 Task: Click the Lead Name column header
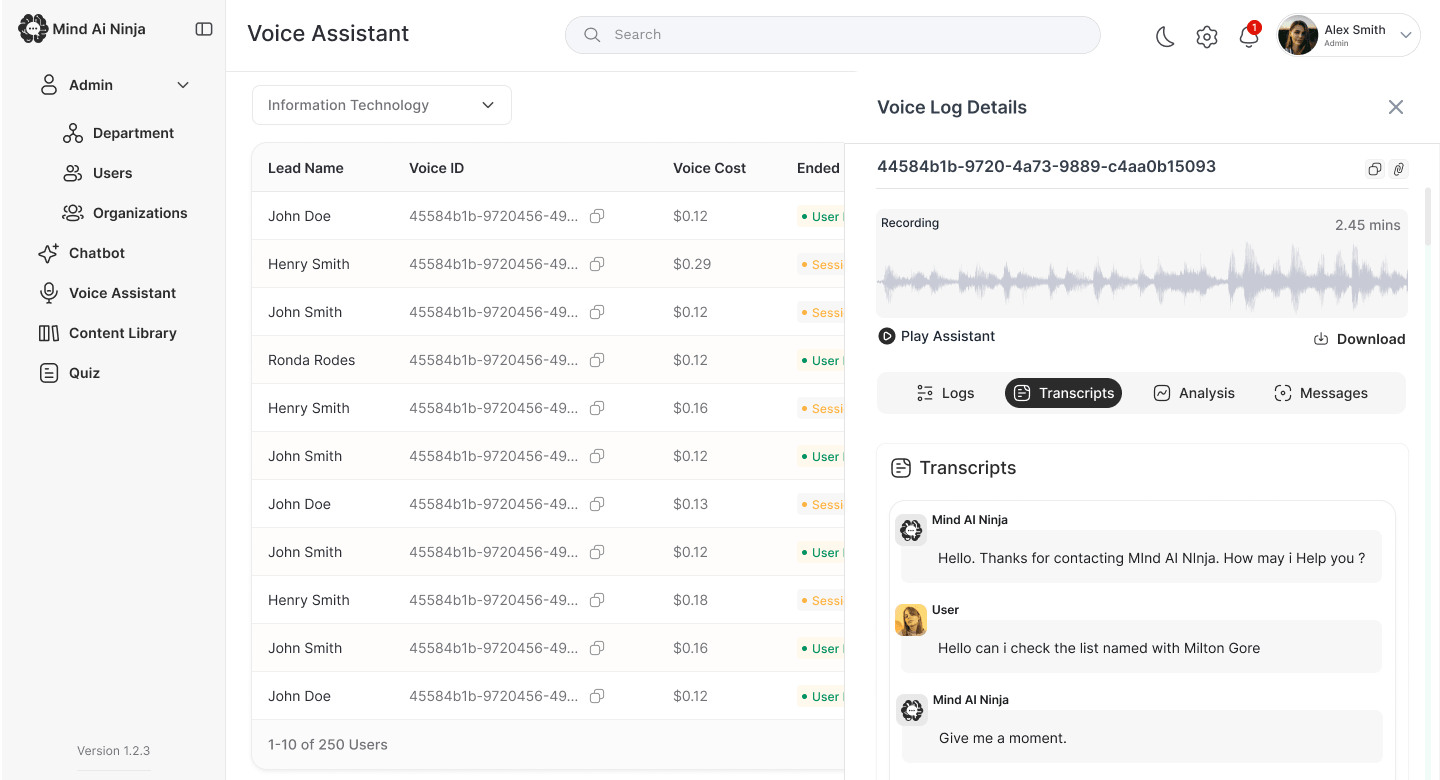tap(305, 168)
